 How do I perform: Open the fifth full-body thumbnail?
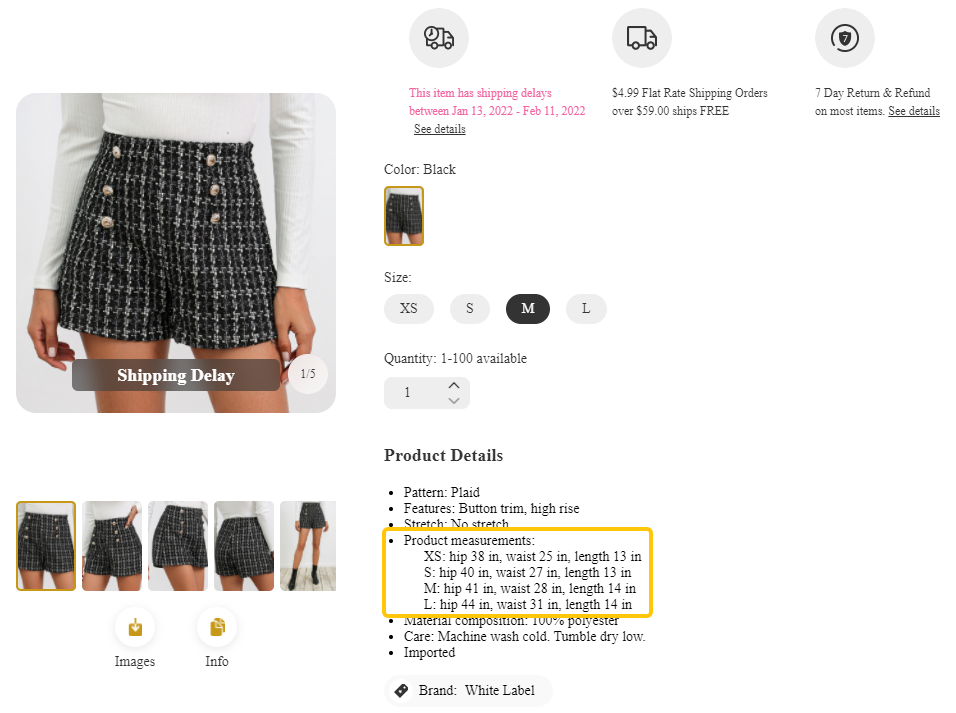[x=307, y=546]
